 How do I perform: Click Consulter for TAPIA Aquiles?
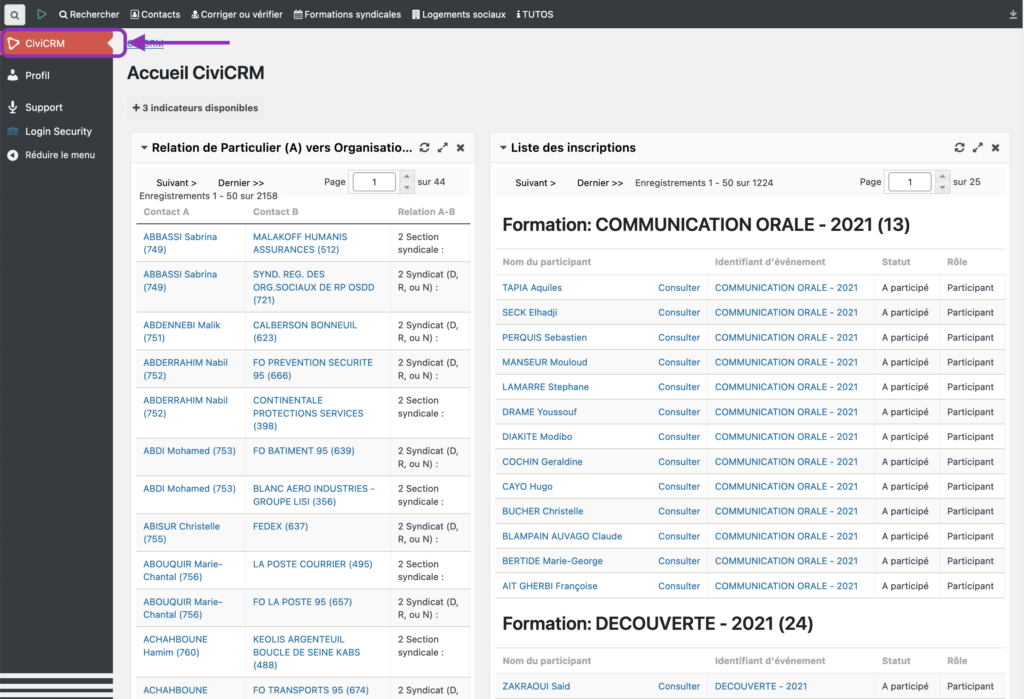(x=679, y=288)
